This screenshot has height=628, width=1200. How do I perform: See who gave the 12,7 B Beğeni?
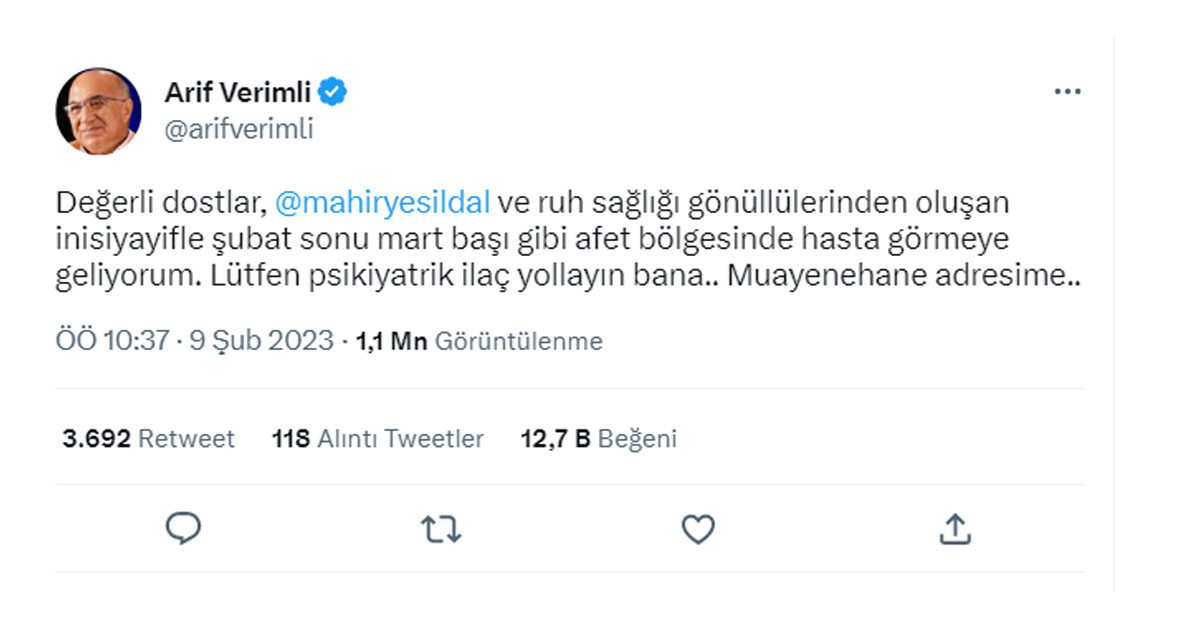click(598, 438)
